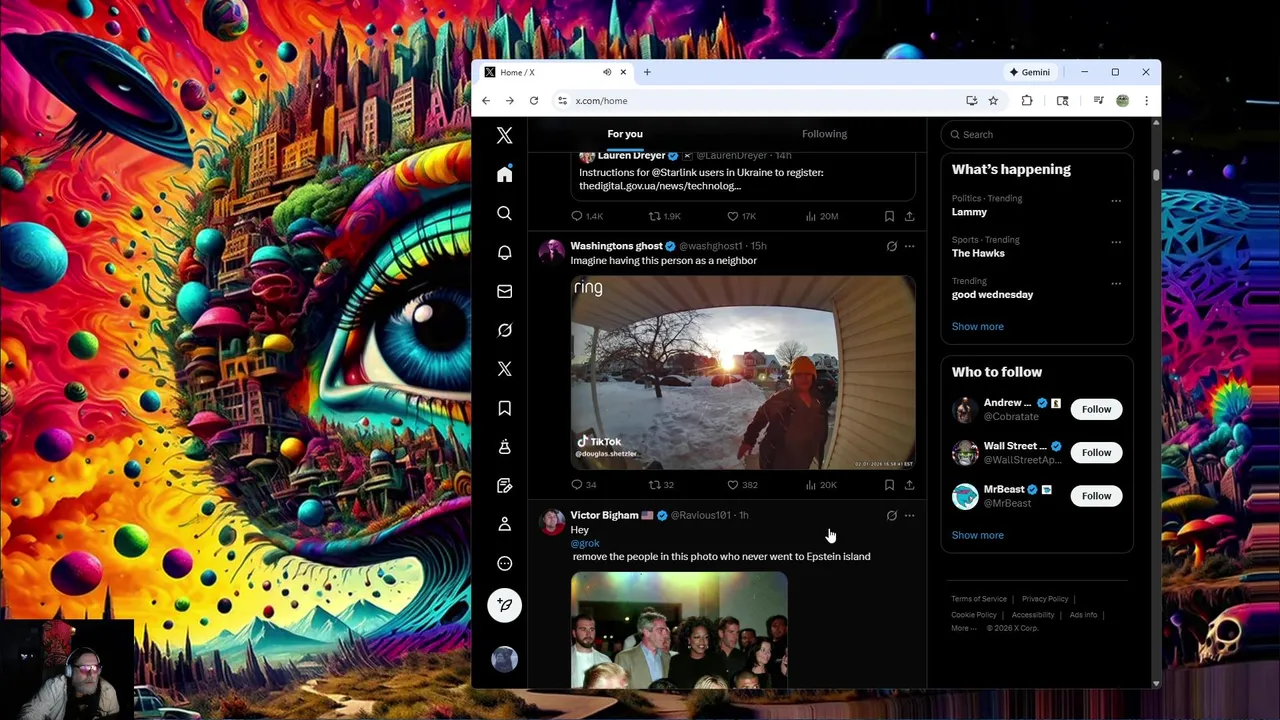The image size is (1280, 720).
Task: Open the Profile person icon
Action: tap(504, 524)
